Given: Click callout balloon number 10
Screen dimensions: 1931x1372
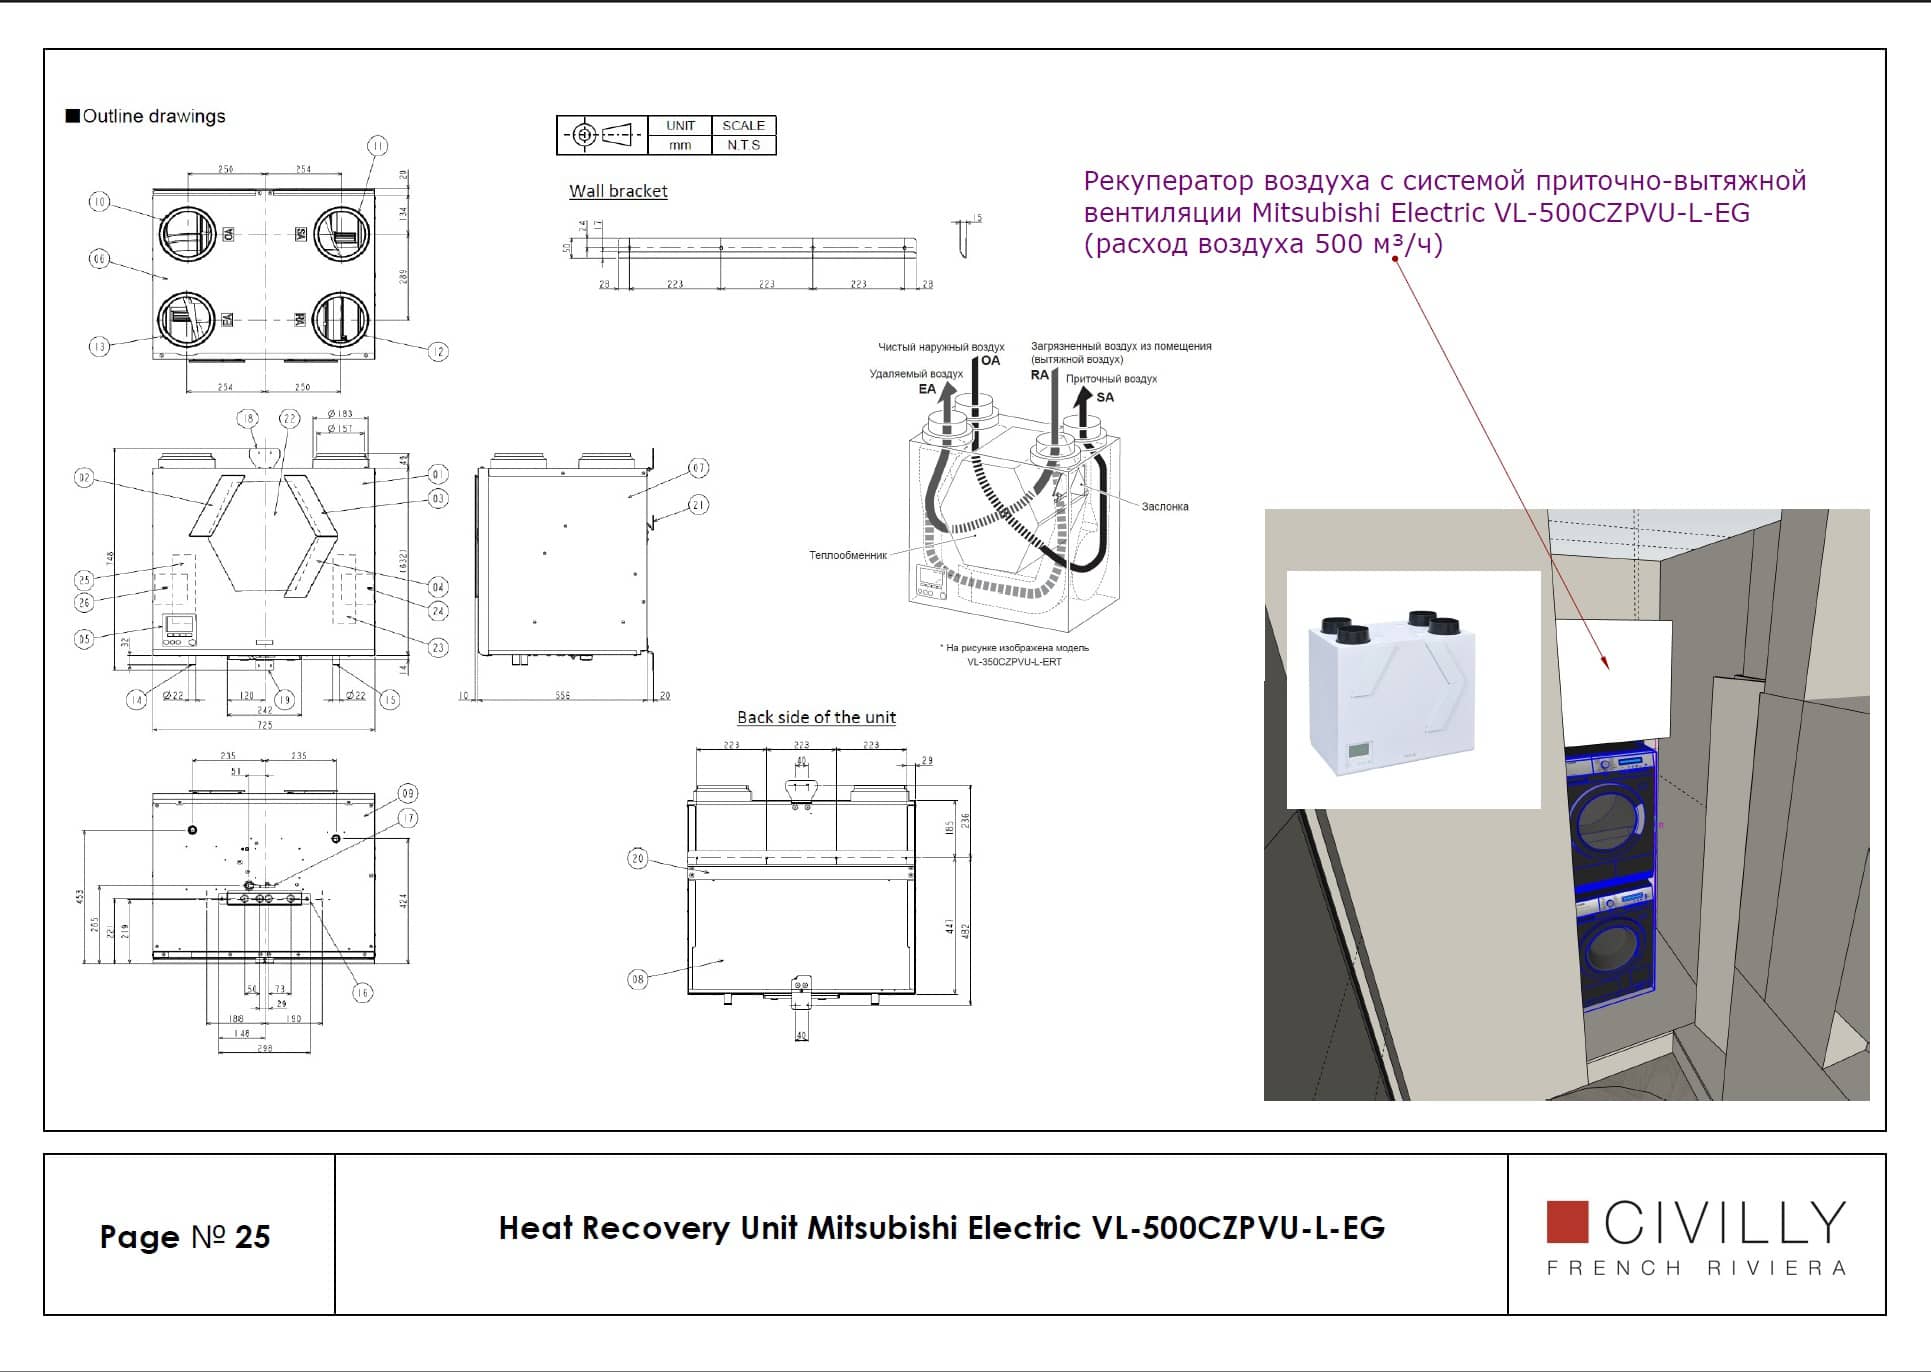Looking at the screenshot, I should (99, 202).
